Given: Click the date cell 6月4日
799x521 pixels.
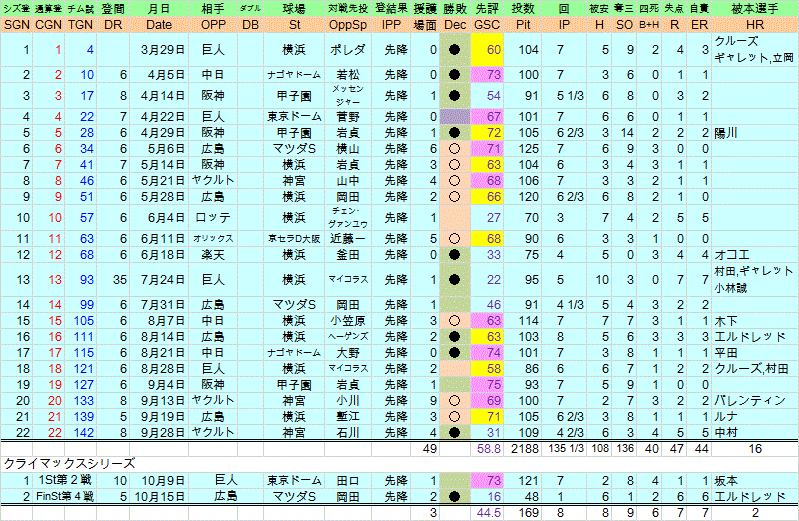Looking at the screenshot, I should pos(166,218).
